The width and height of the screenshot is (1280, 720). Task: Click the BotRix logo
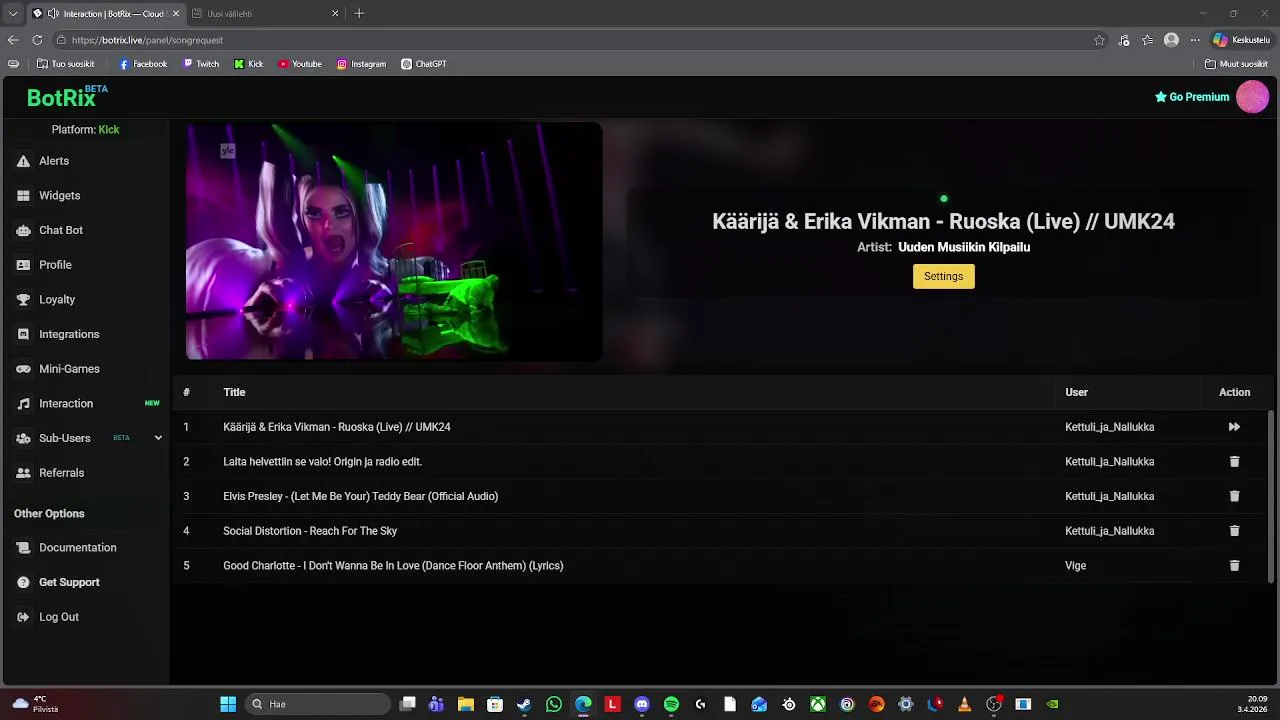67,97
